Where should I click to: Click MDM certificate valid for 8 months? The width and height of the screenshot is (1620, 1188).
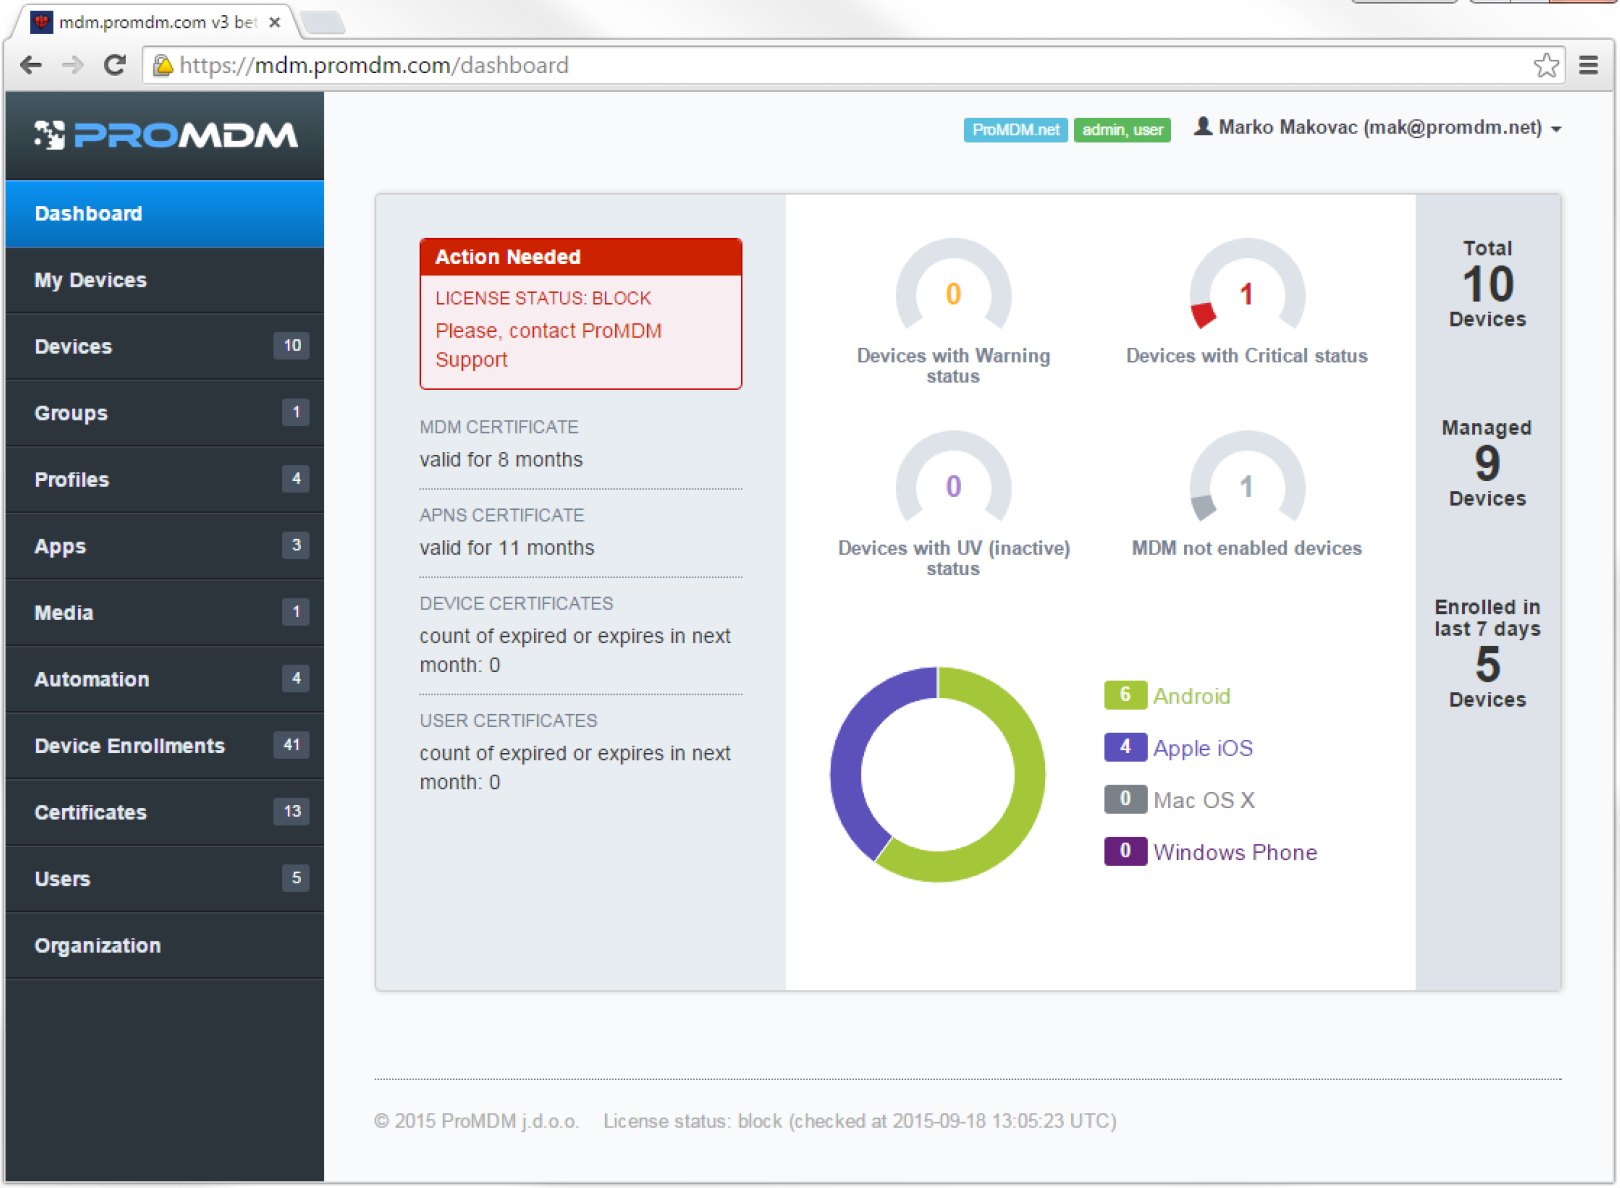pyautogui.click(x=501, y=460)
